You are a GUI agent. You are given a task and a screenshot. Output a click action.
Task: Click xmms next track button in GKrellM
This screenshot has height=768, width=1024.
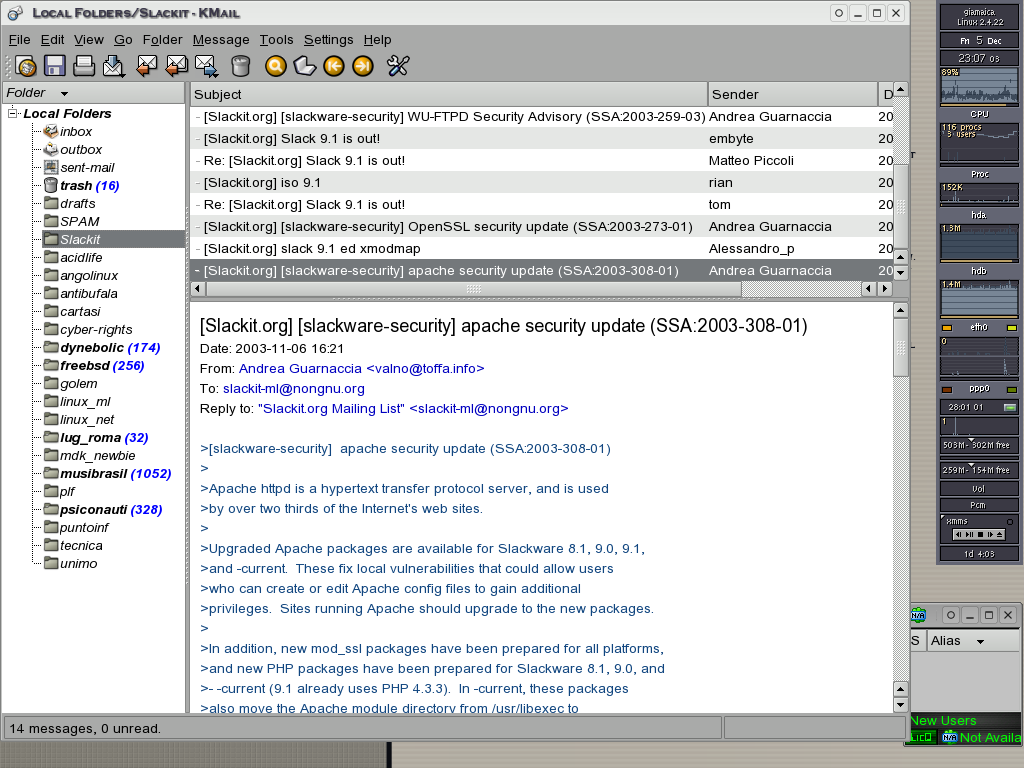click(990, 534)
